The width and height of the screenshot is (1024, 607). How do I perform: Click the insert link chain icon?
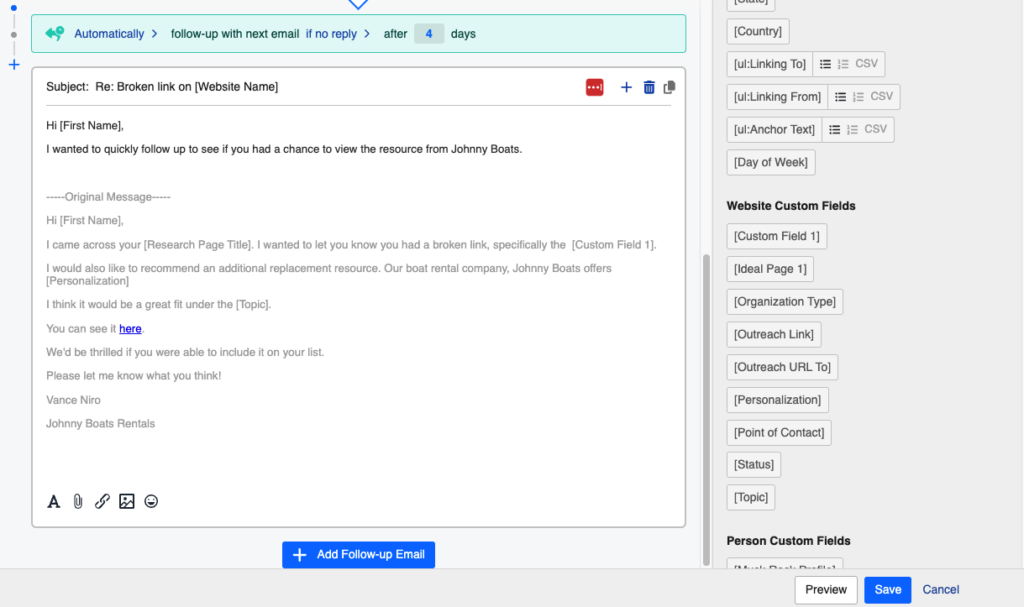(x=102, y=501)
